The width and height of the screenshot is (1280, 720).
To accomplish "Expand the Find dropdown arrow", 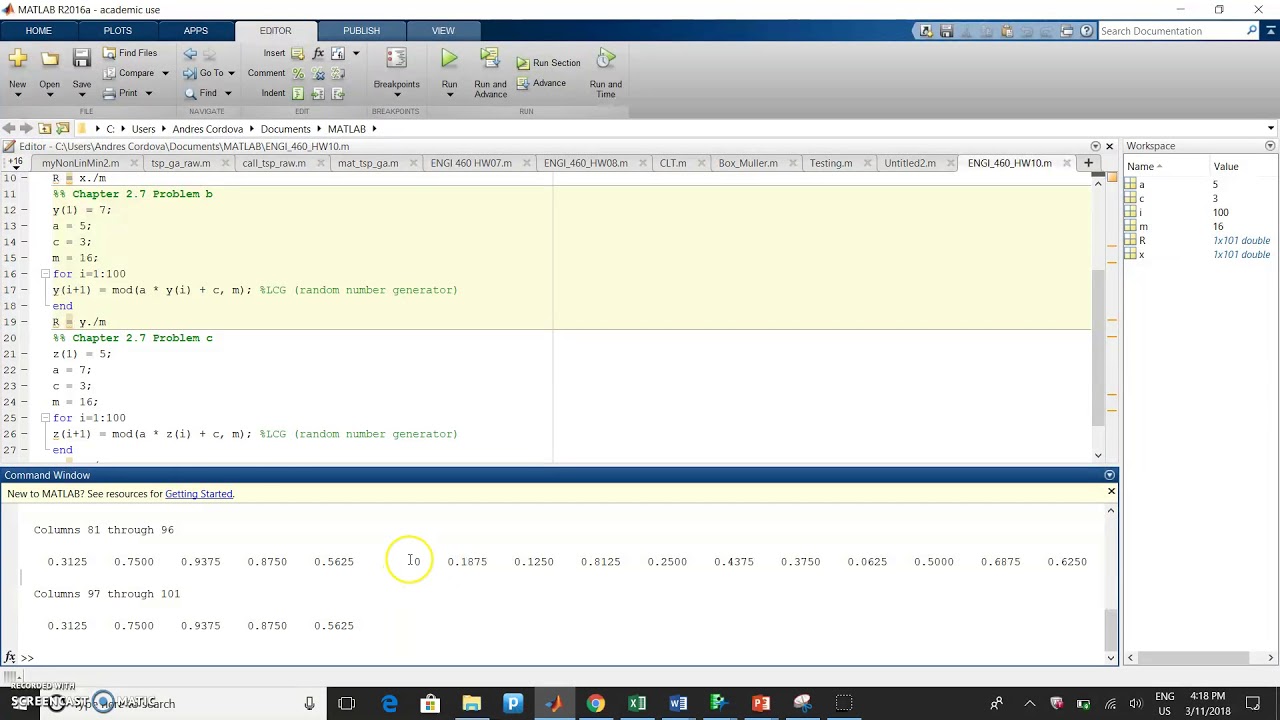I will click(228, 93).
